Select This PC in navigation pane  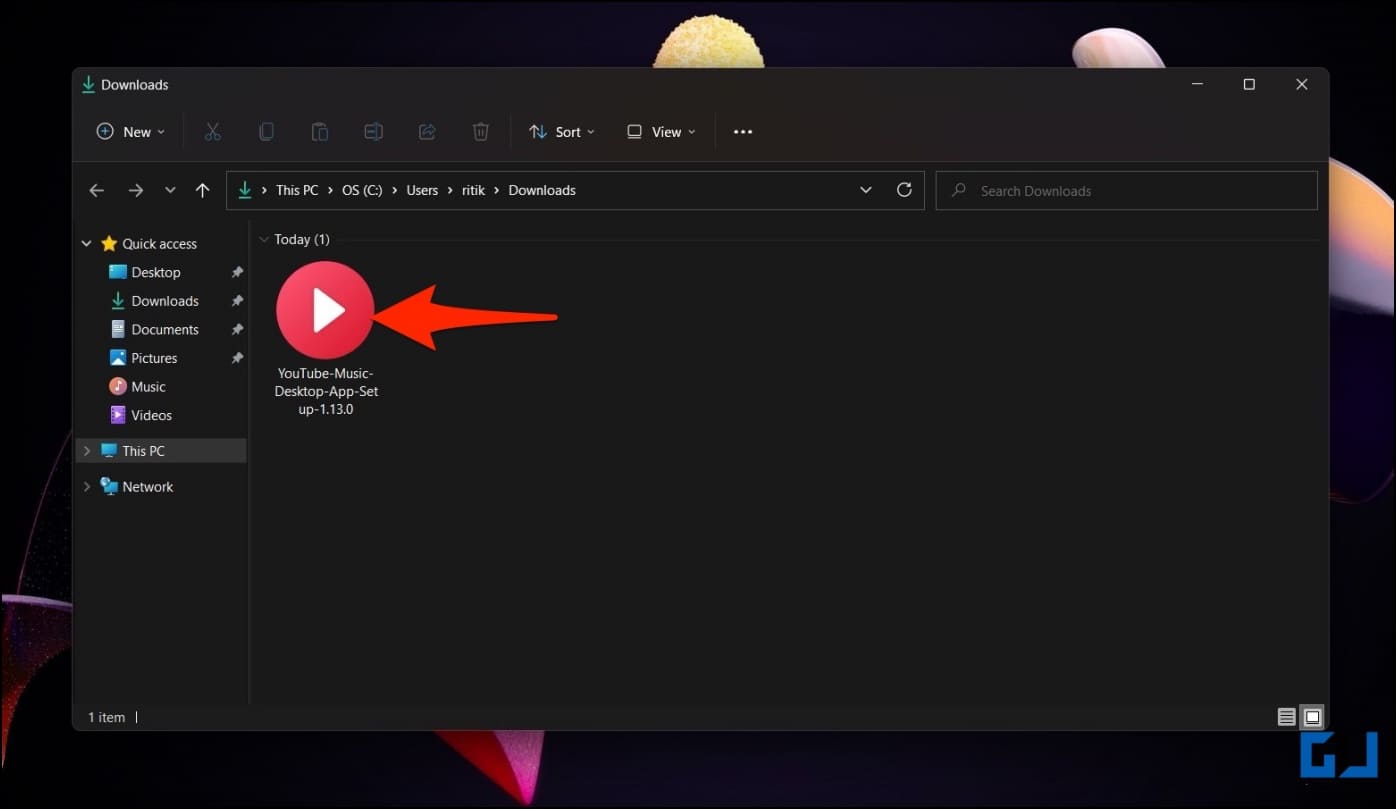[x=143, y=451]
